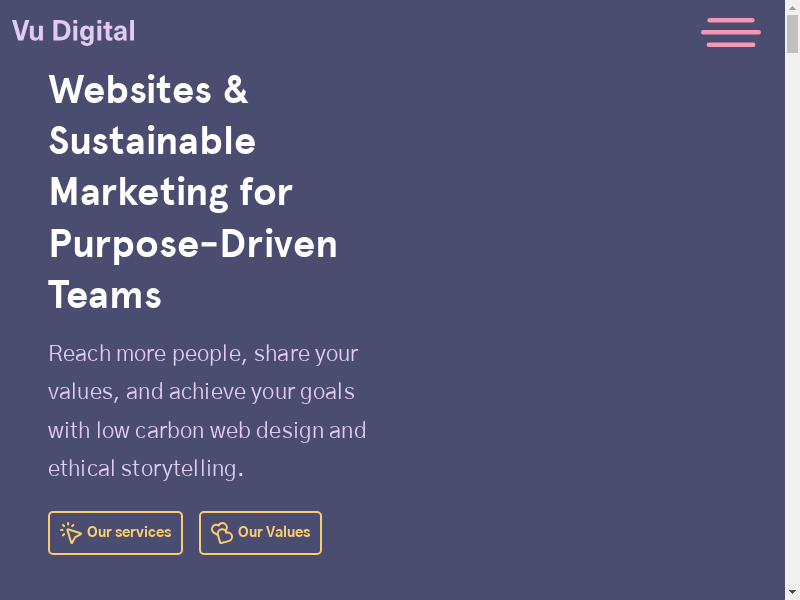Viewport: 800px width, 600px height.
Task: Click the pointer icon beside Our services
Action: [71, 533]
